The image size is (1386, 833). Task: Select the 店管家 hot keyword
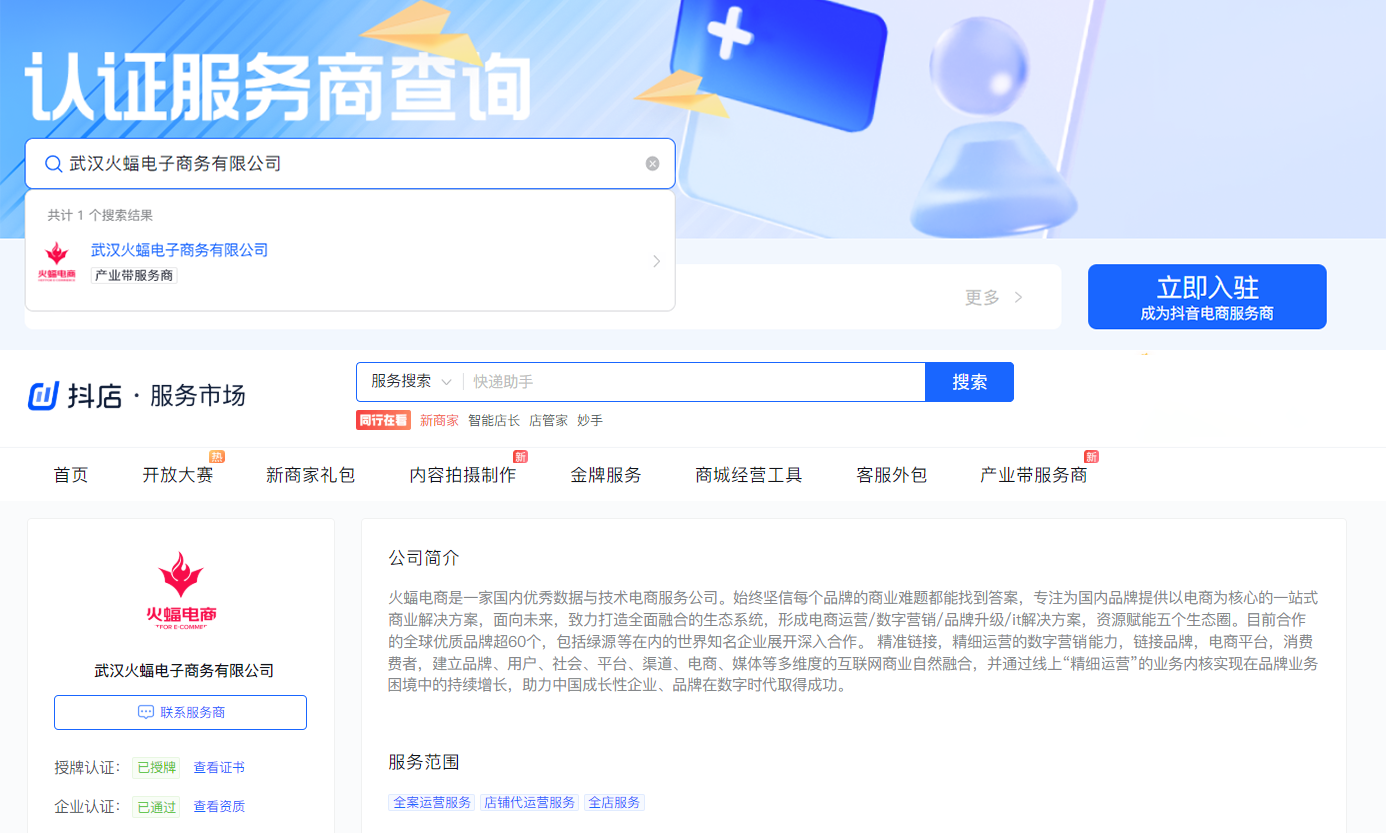pos(548,421)
